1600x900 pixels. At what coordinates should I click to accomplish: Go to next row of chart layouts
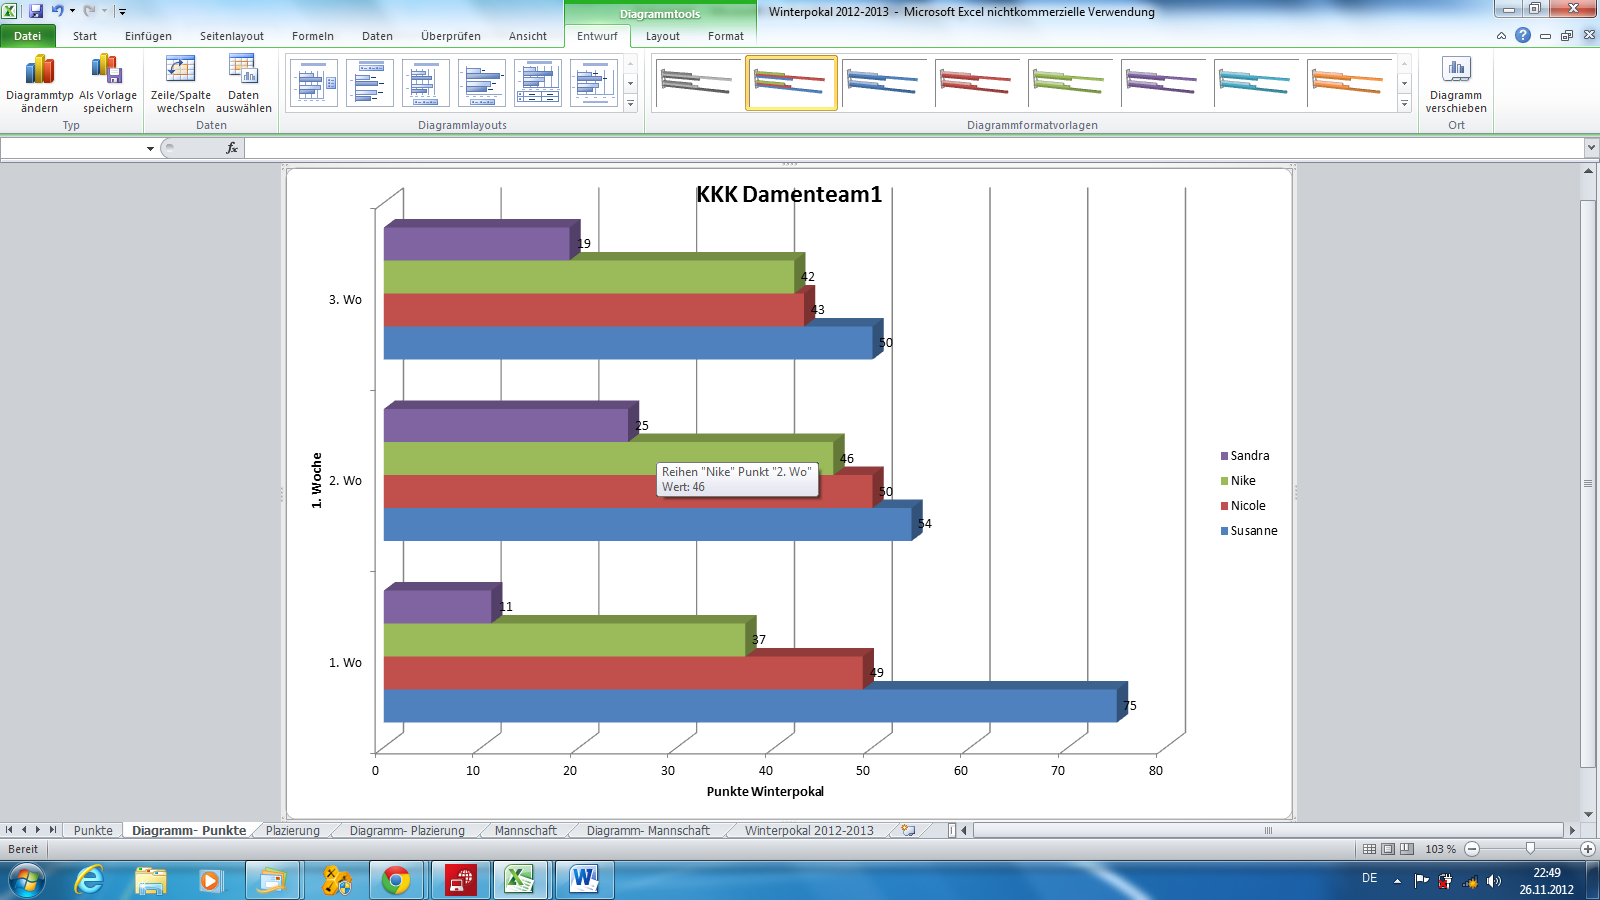point(630,84)
